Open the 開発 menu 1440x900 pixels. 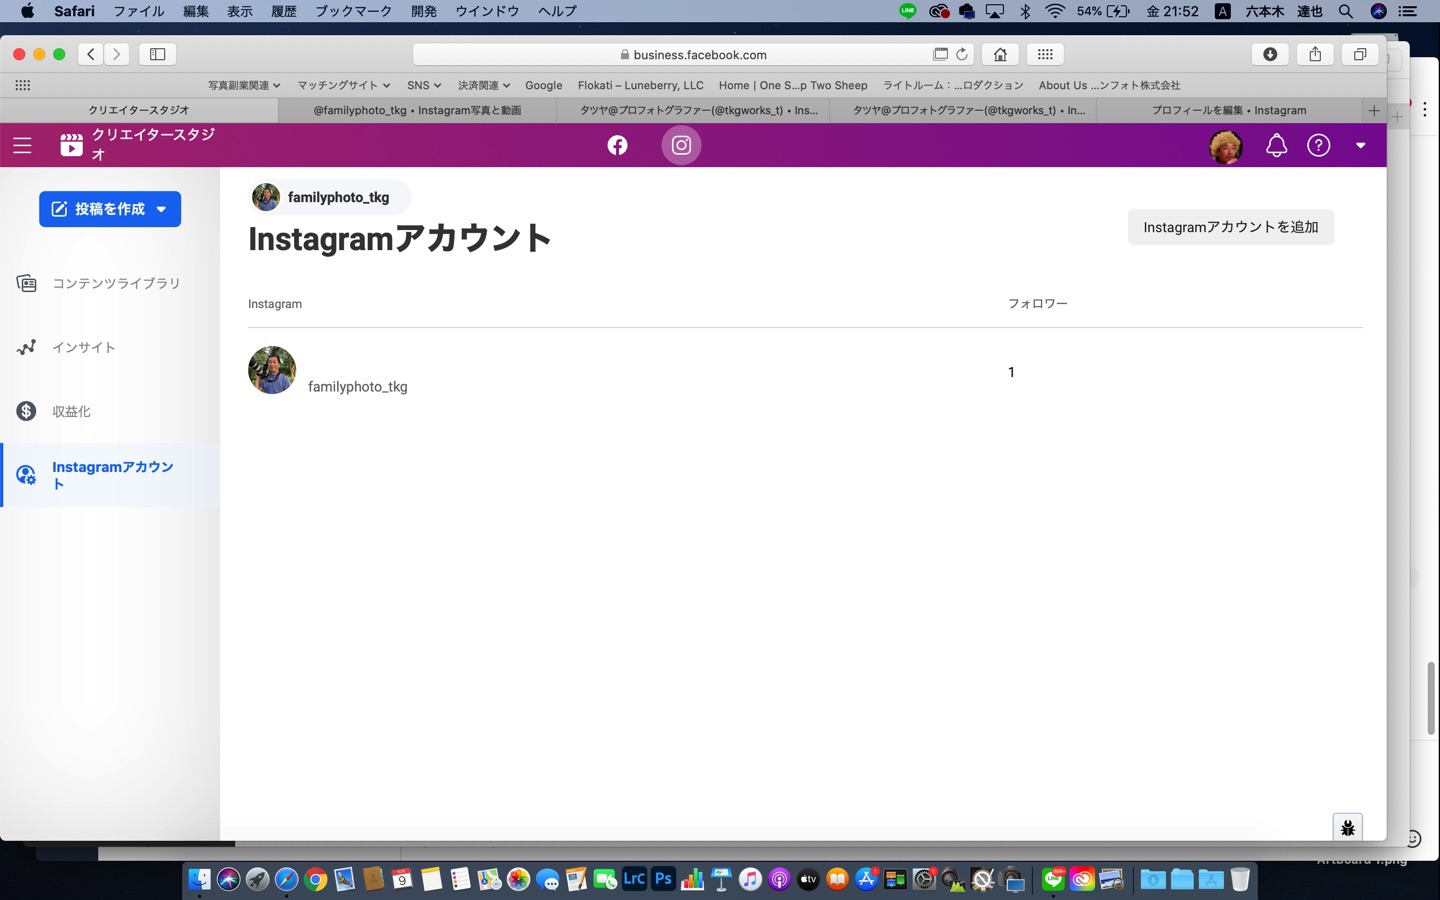pyautogui.click(x=424, y=11)
